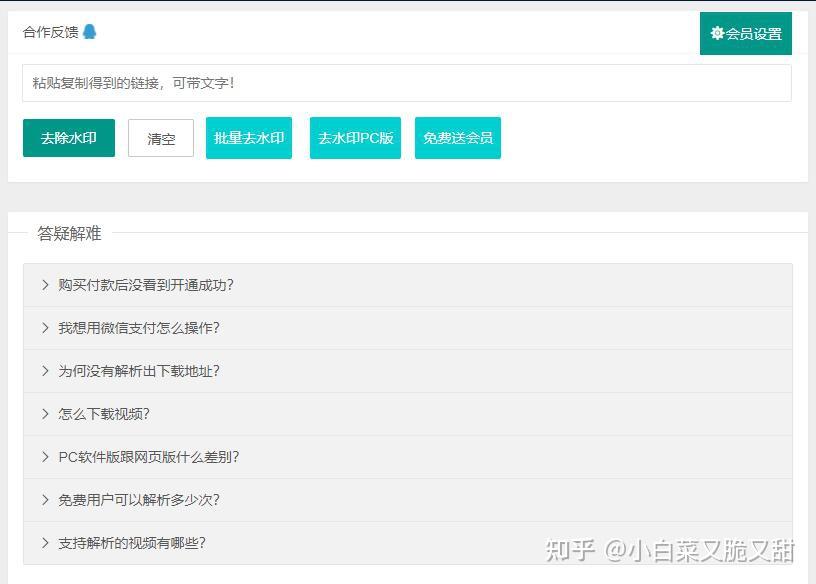
Task: Expand chevron for 怎么下载视频
Action: [45, 414]
